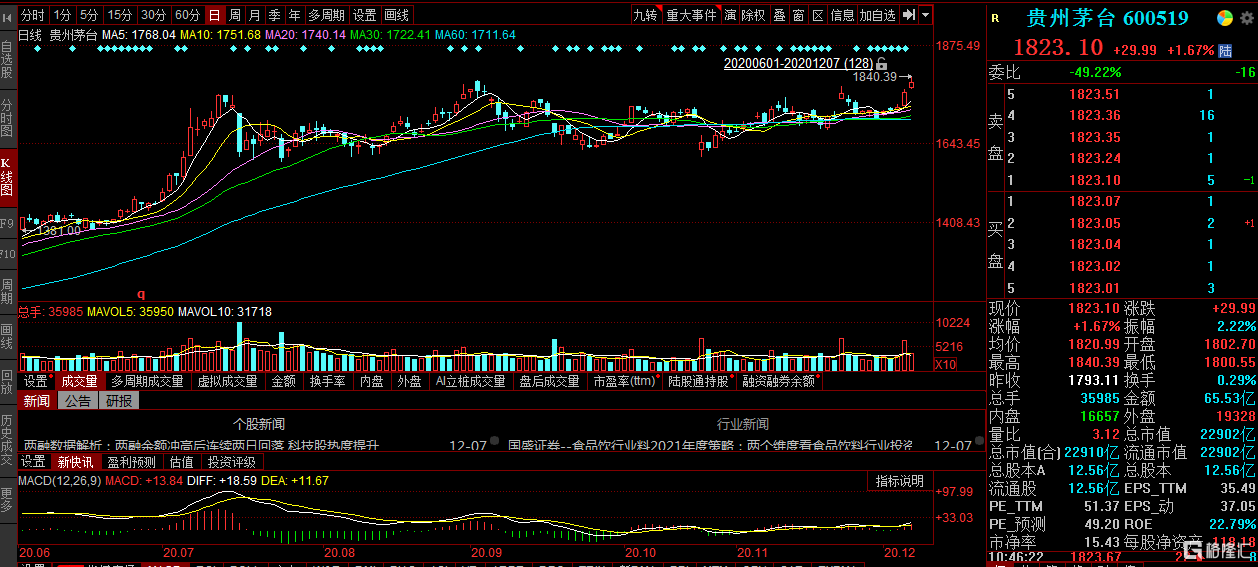Open F9 in the left sidebar
This screenshot has height=567, width=1258.
click(x=7, y=223)
